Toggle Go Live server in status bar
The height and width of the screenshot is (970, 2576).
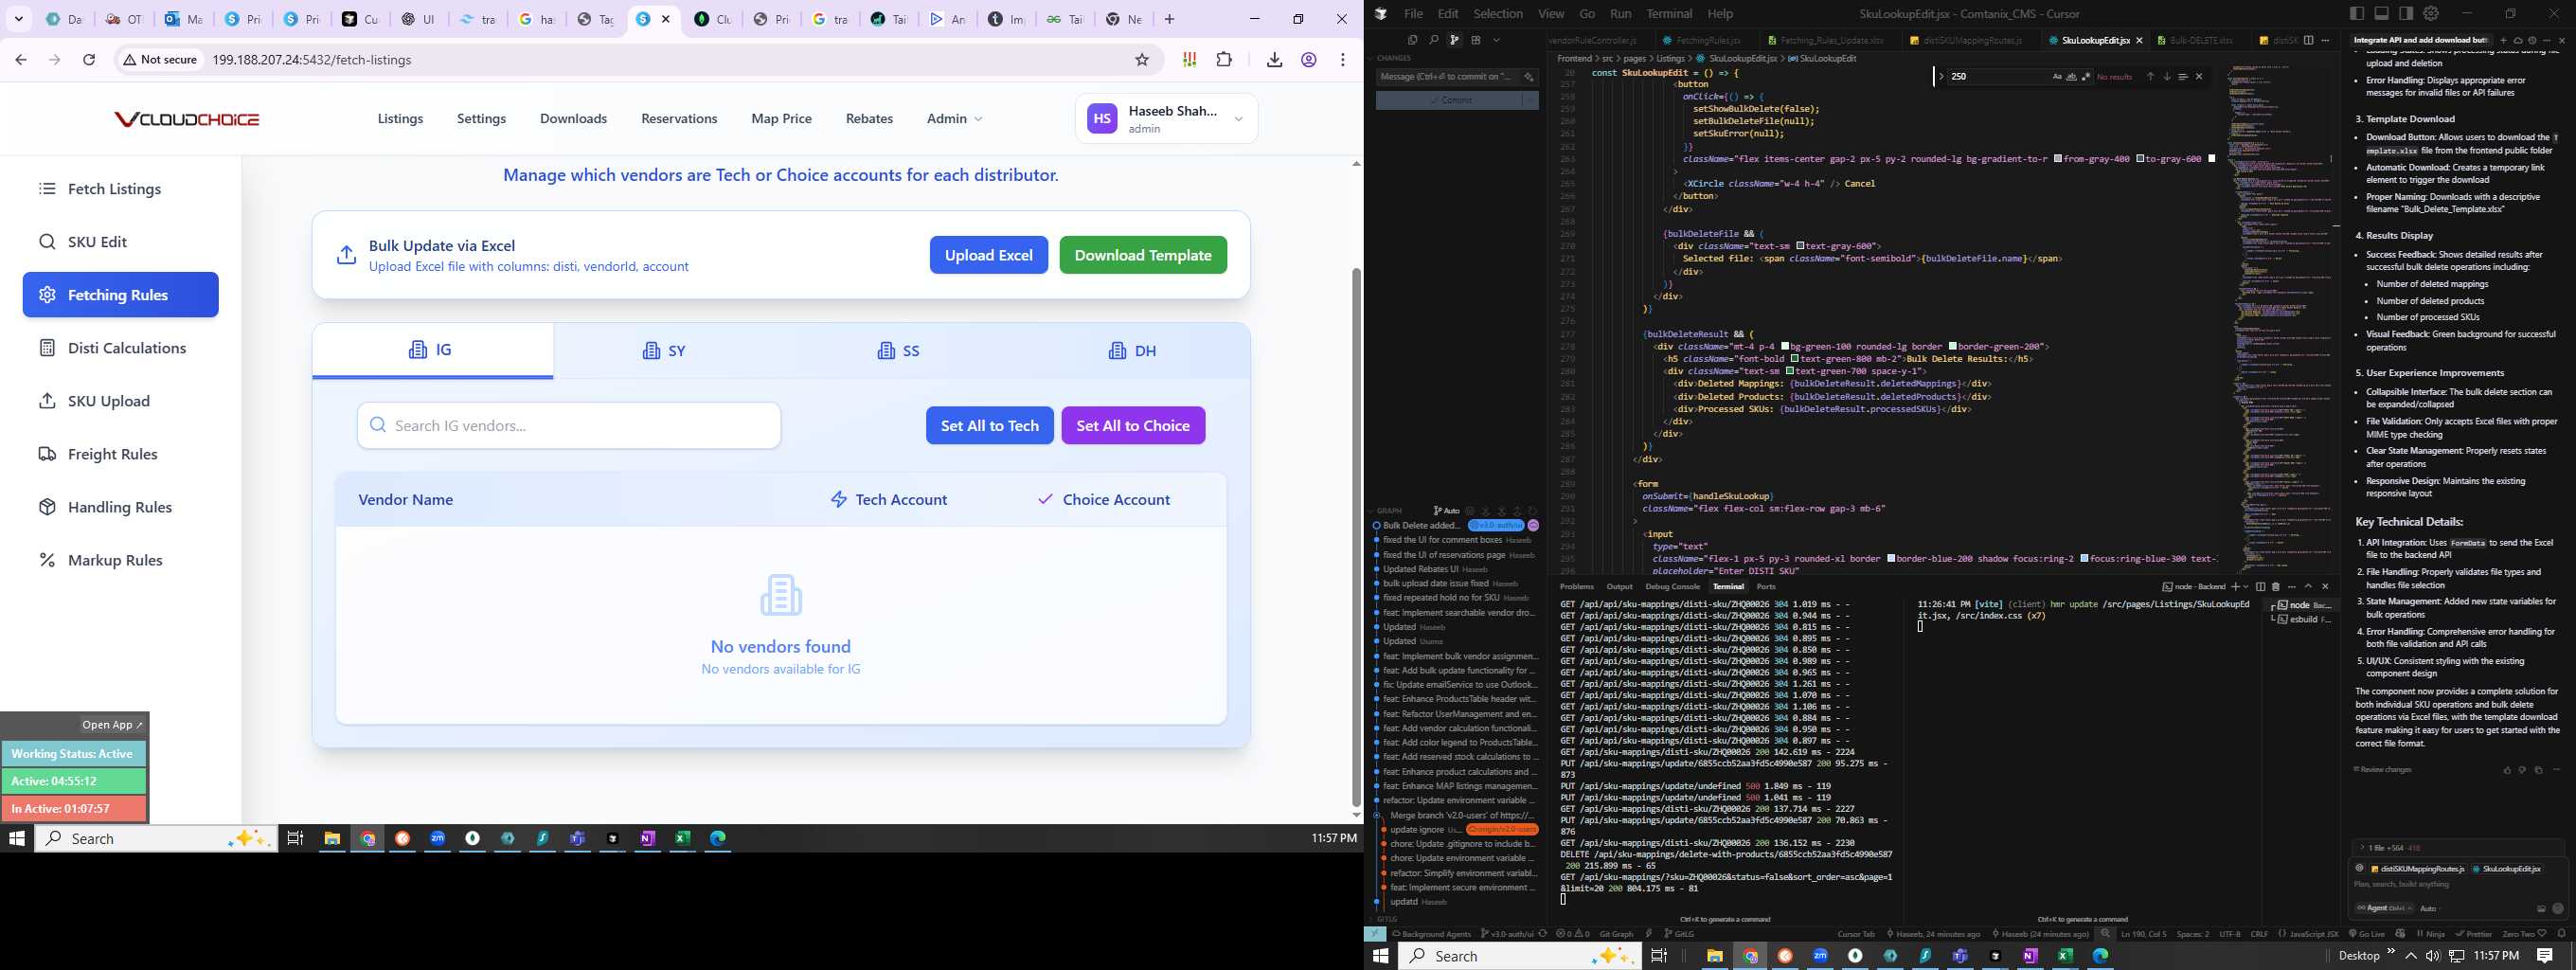2368,934
